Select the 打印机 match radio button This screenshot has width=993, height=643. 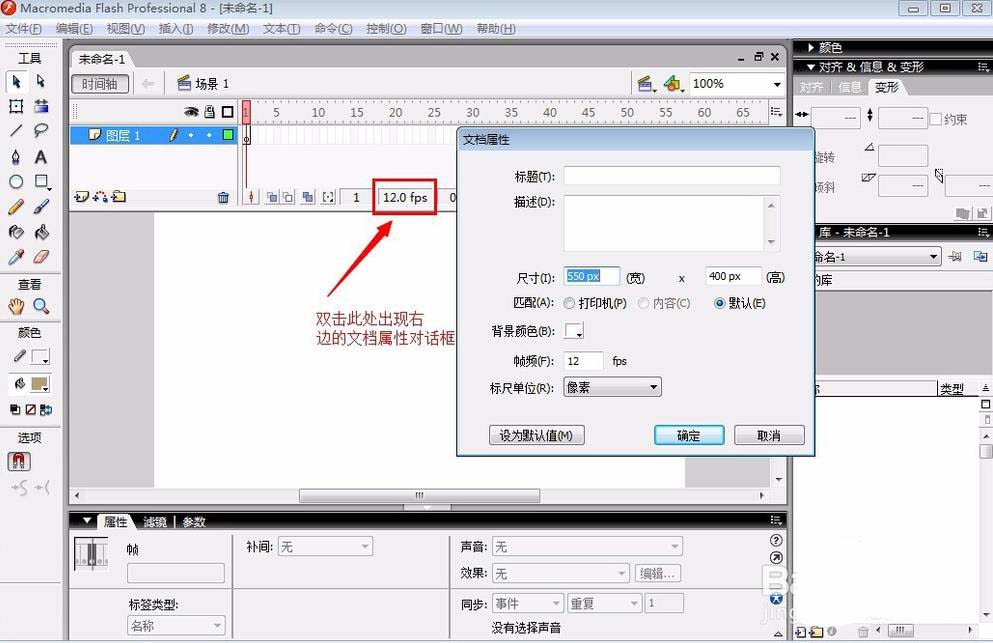pos(569,303)
